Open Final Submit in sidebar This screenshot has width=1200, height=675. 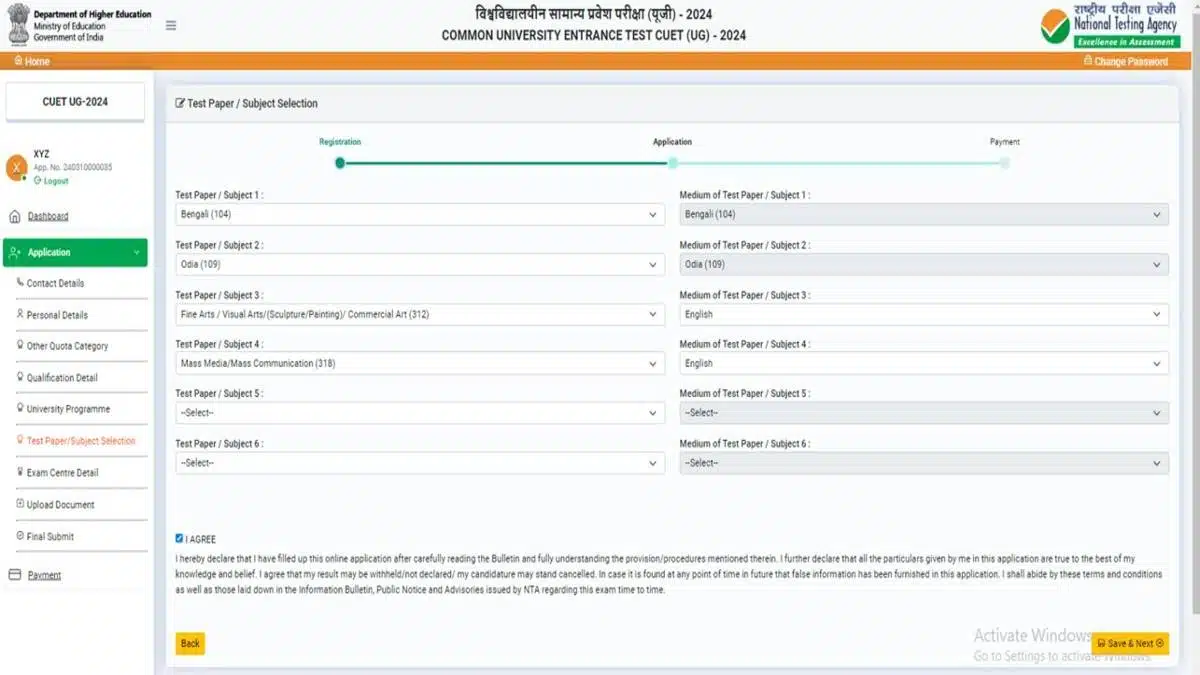pyautogui.click(x=50, y=537)
